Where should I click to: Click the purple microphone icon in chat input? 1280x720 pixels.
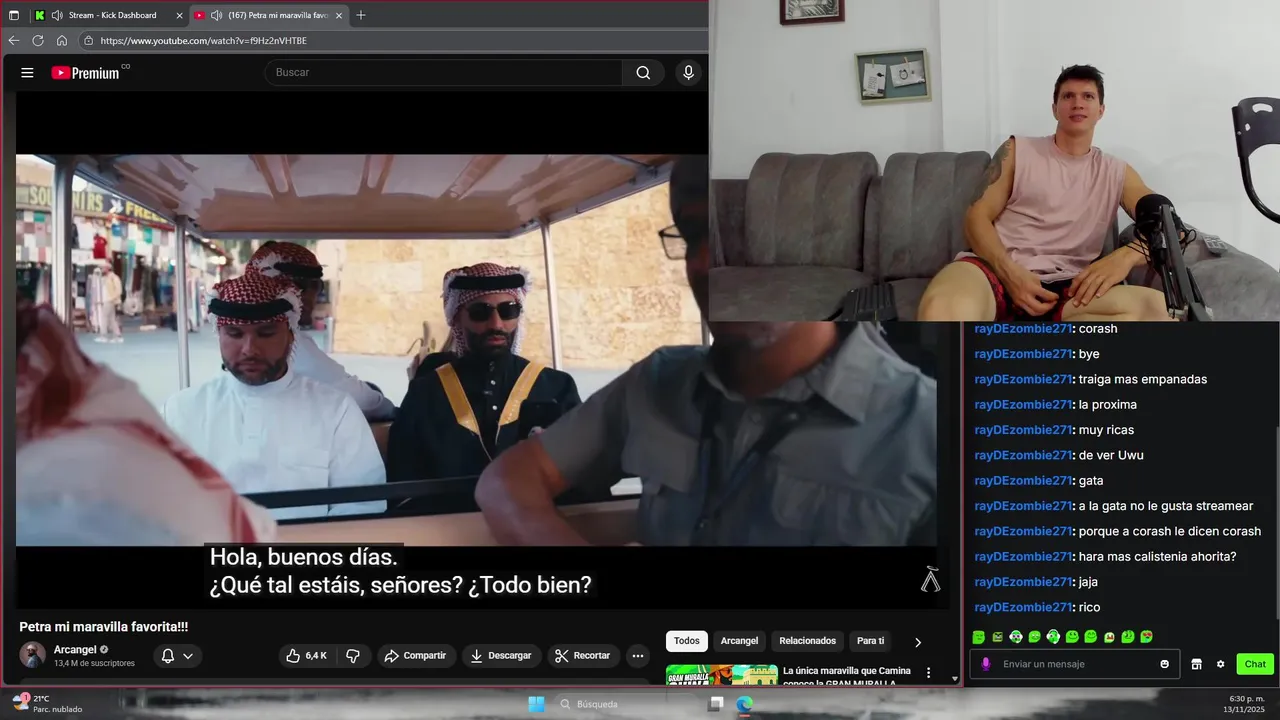(986, 664)
